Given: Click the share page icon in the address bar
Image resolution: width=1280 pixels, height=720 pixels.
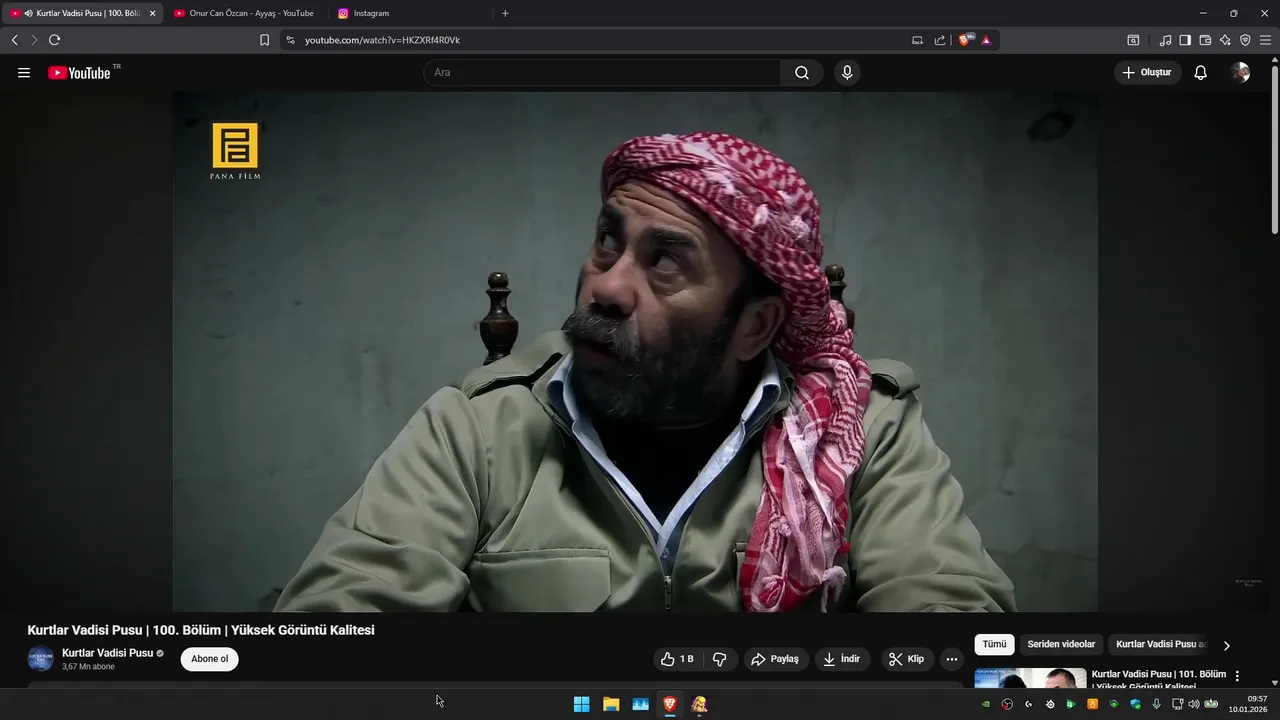Looking at the screenshot, I should point(940,40).
